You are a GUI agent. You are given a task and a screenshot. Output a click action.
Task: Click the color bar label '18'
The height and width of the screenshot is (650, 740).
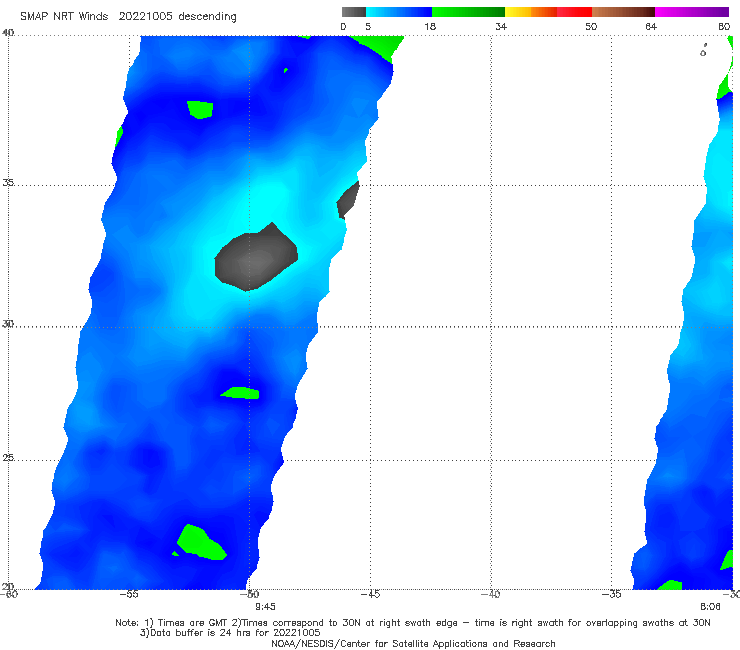(x=430, y=26)
